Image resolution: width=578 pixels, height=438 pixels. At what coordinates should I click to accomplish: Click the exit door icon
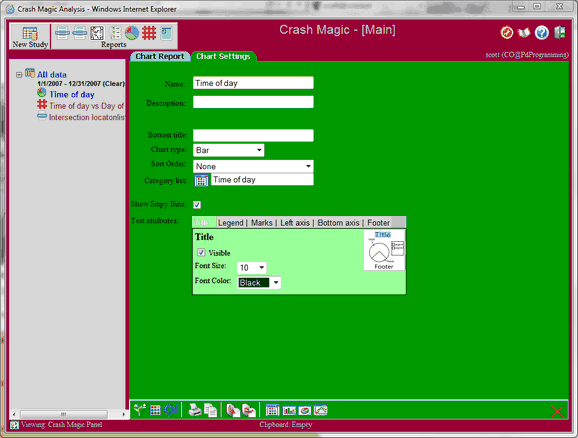[560, 32]
